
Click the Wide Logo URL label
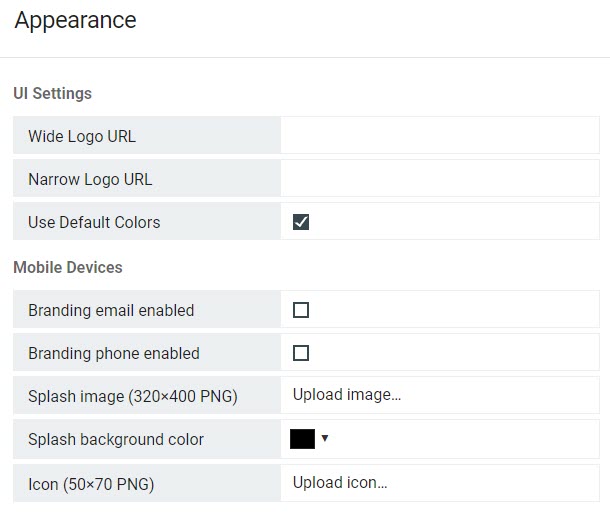82,137
